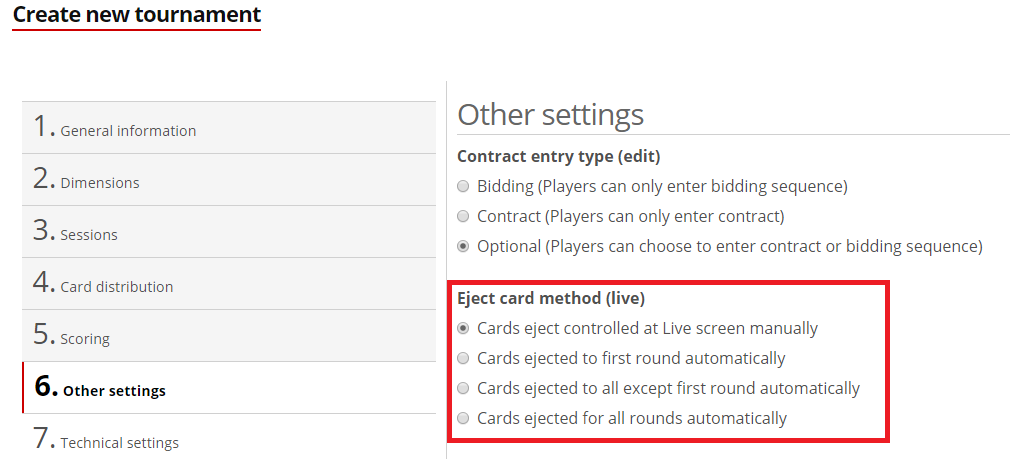Go to step 2 Dimensions
Viewport: 1010px width, 459px height.
click(x=100, y=182)
